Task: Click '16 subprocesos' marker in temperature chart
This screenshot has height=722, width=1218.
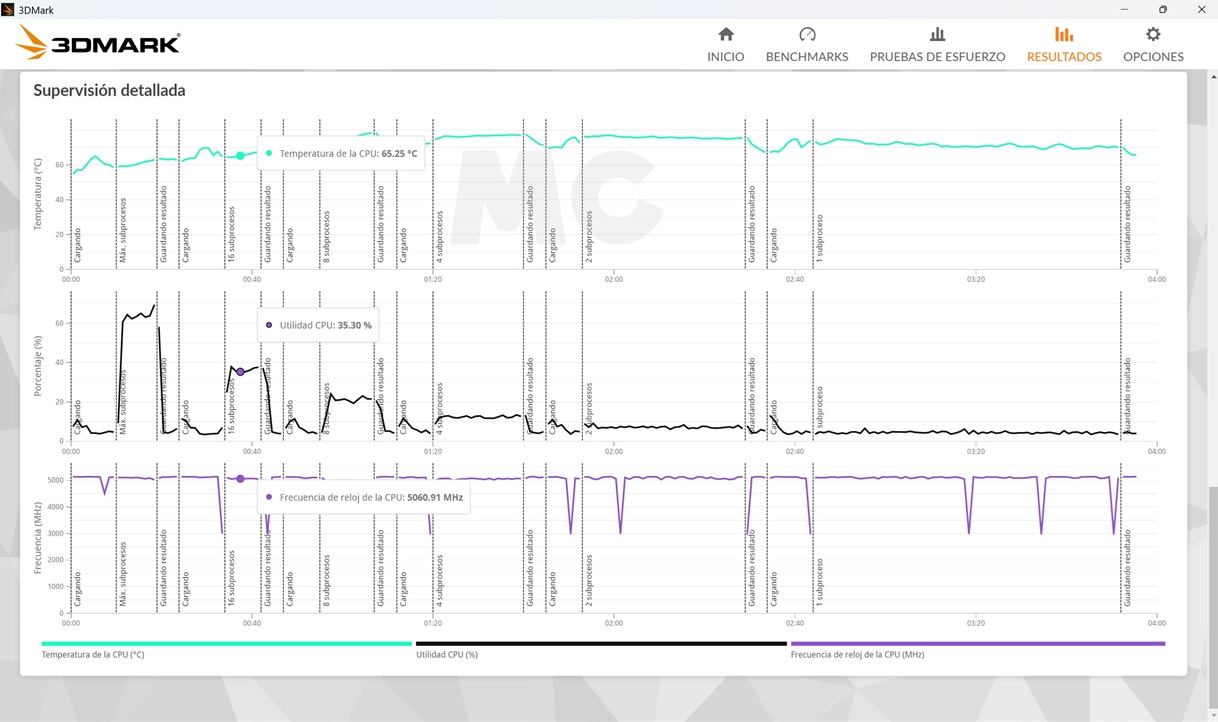Action: [x=231, y=236]
